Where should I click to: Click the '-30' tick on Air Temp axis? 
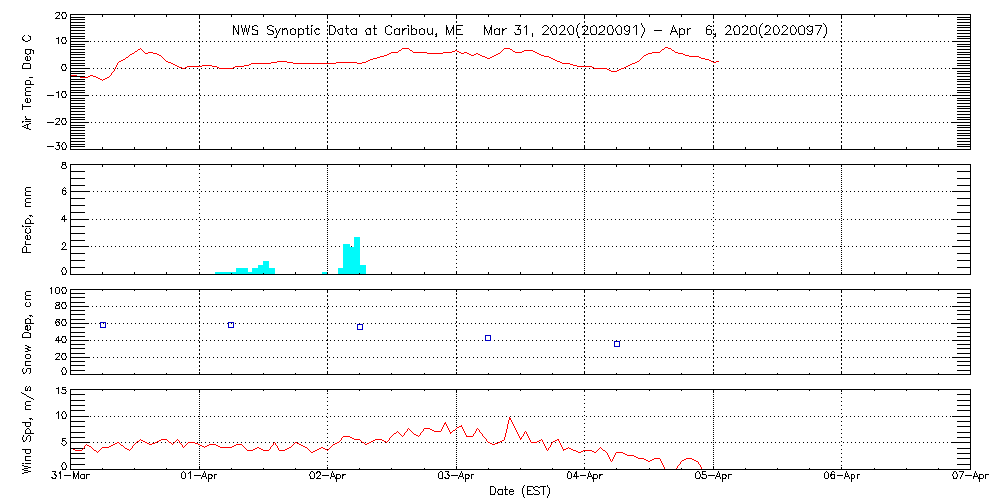click(55, 146)
